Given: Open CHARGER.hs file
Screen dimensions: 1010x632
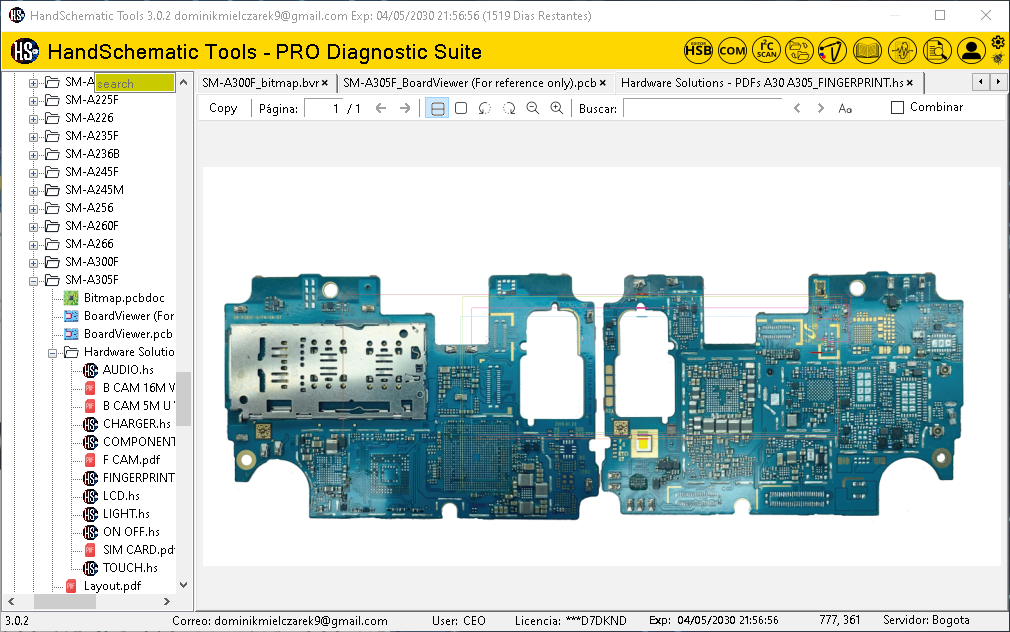Looking at the screenshot, I should 137,424.
